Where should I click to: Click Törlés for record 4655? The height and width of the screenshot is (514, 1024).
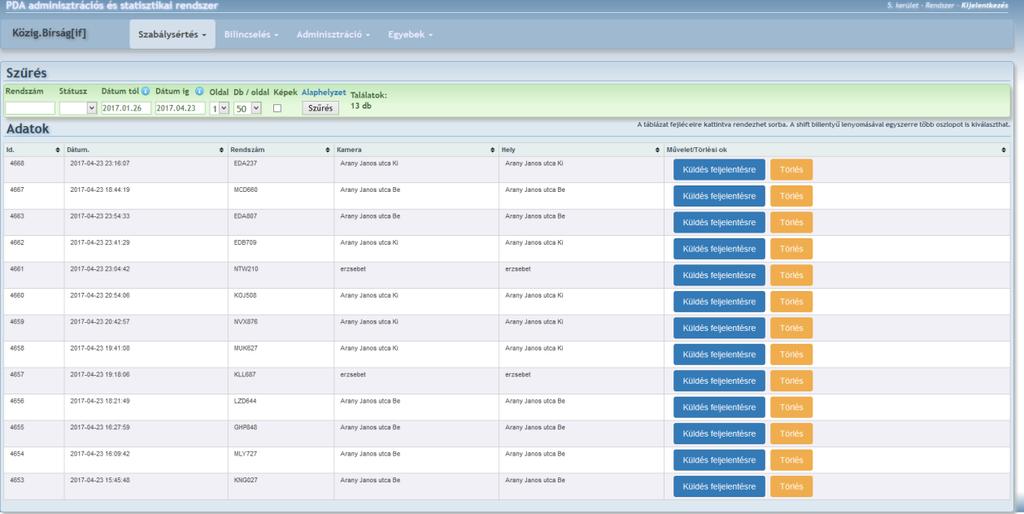792,434
